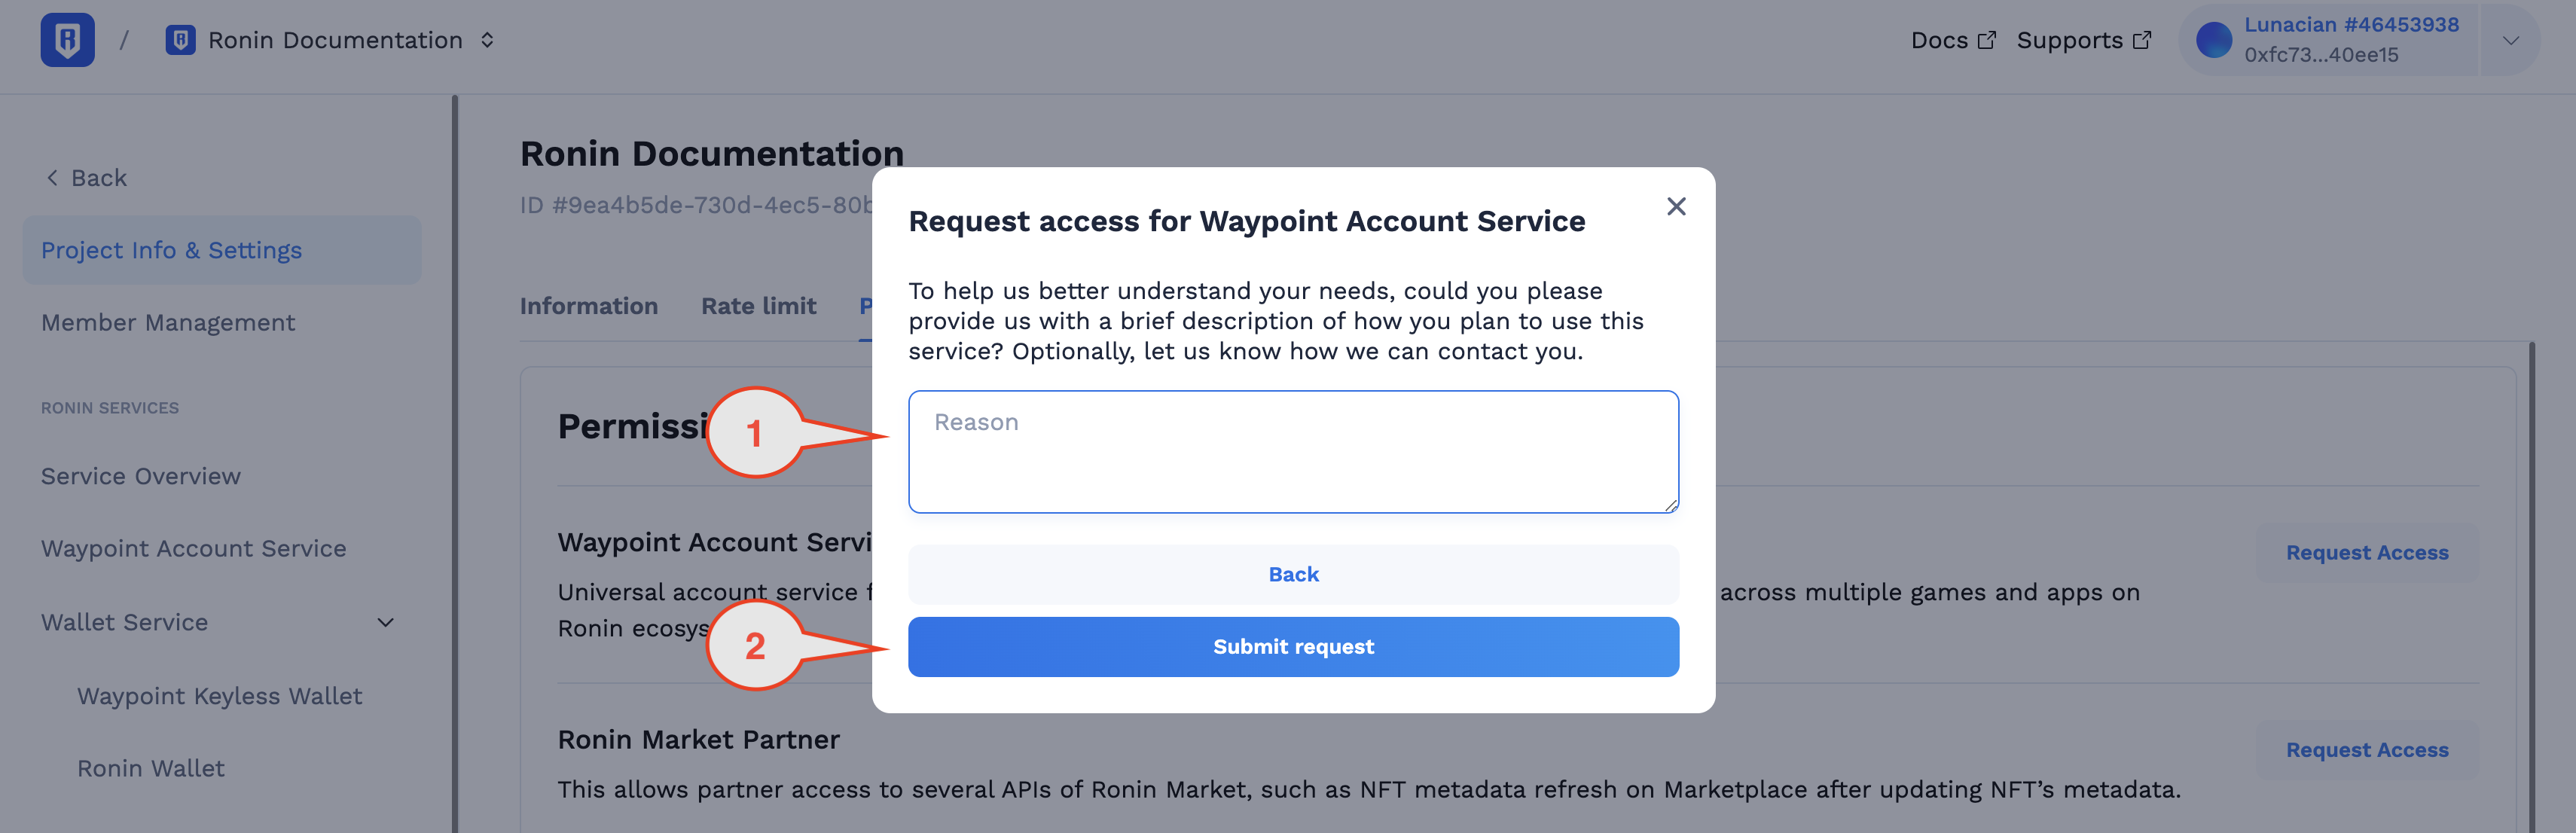Go back using the sidebar Back arrow
Viewport: 2576px width, 833px height.
[86, 178]
